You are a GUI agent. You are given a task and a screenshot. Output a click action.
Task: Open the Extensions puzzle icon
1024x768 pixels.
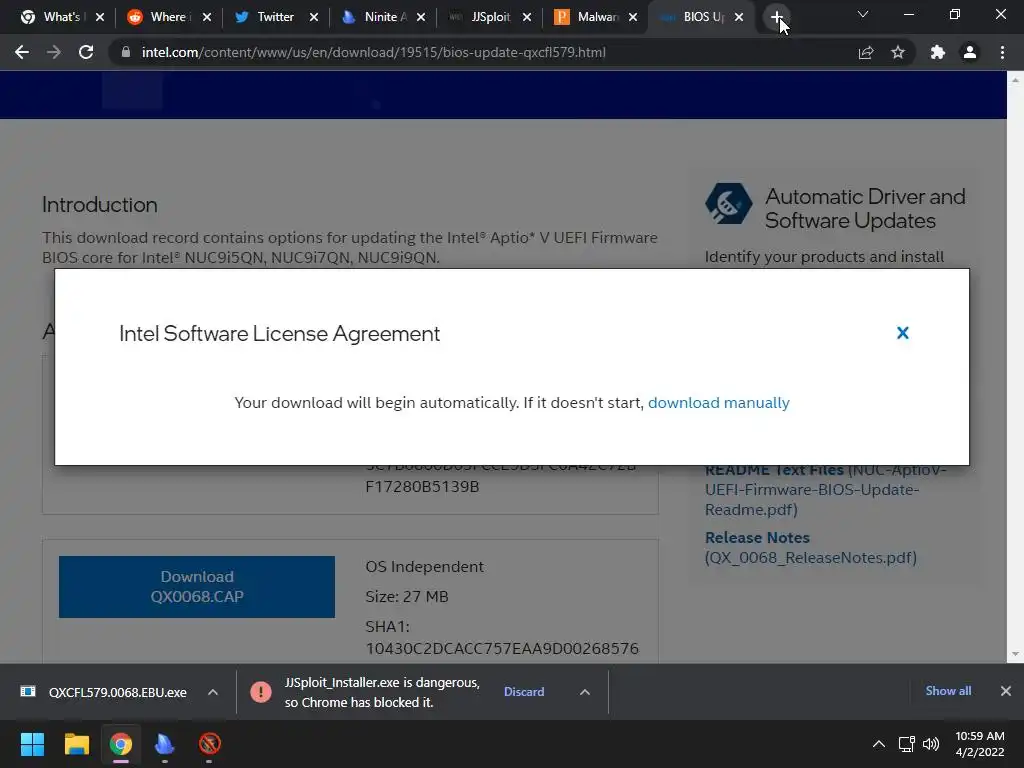coord(938,52)
